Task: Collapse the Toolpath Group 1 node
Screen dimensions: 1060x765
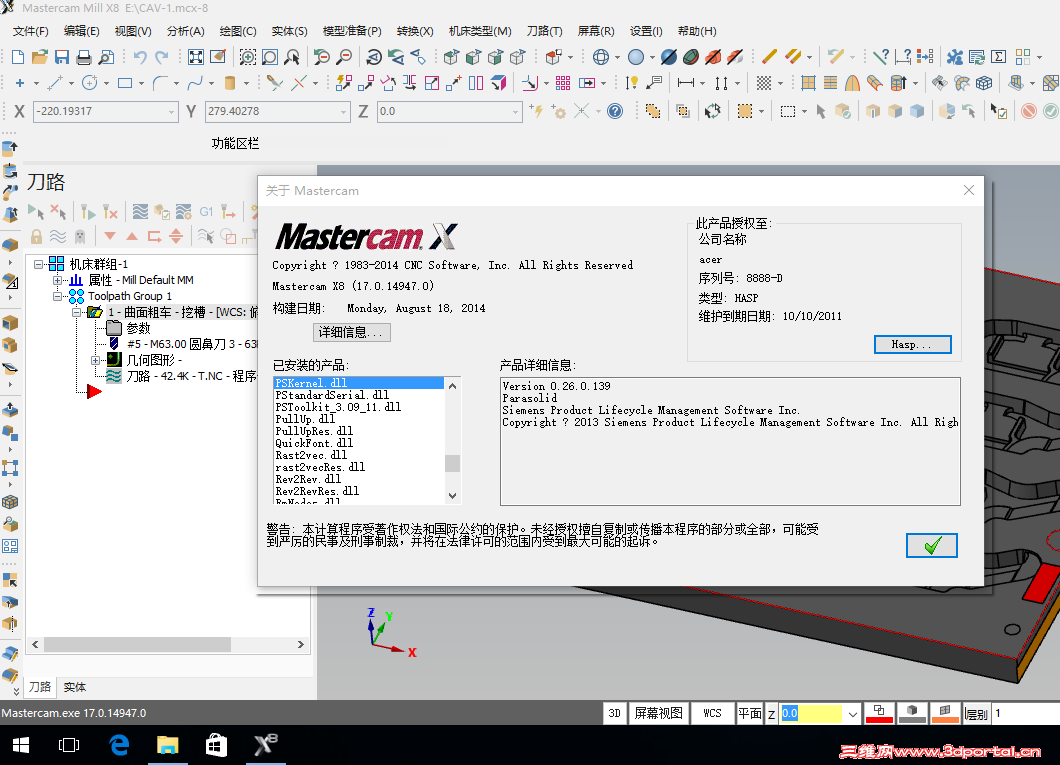Action: click(x=57, y=296)
